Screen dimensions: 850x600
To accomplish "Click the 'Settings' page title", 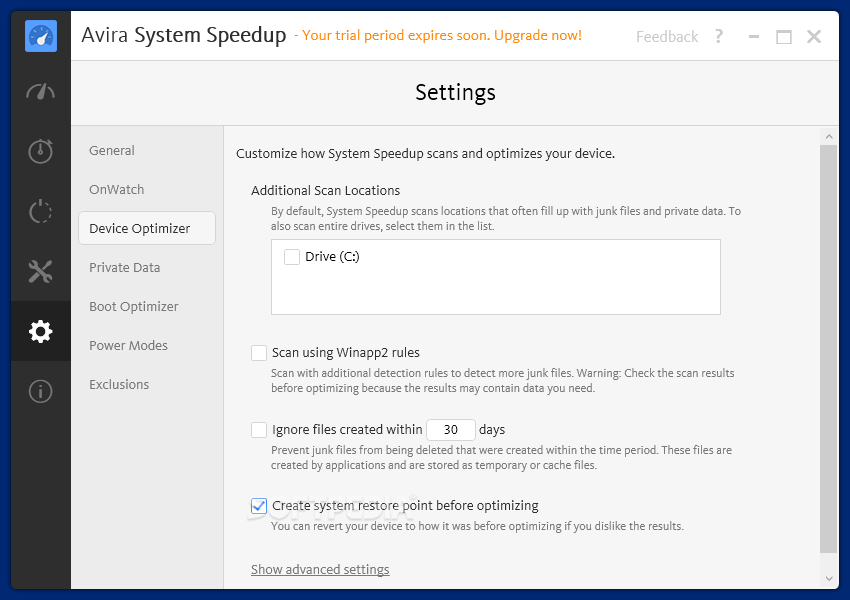I will coord(455,93).
